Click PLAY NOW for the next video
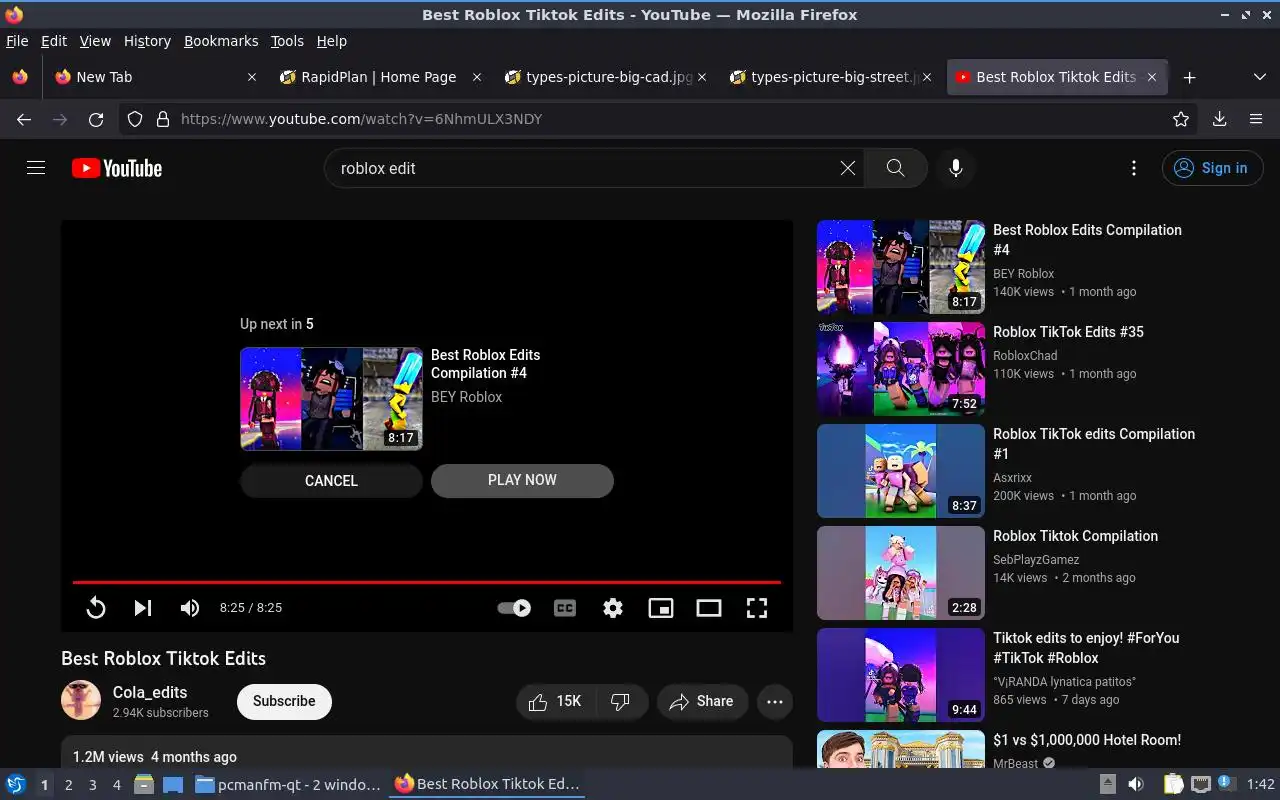The width and height of the screenshot is (1280, 800). coord(522,480)
